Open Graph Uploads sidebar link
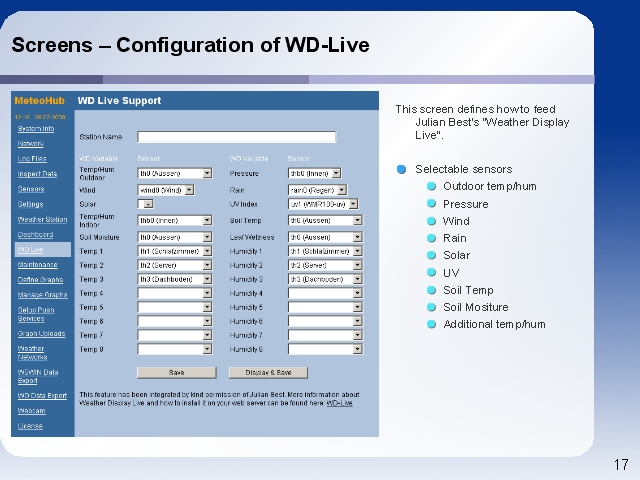The height and width of the screenshot is (480, 640). (41, 333)
